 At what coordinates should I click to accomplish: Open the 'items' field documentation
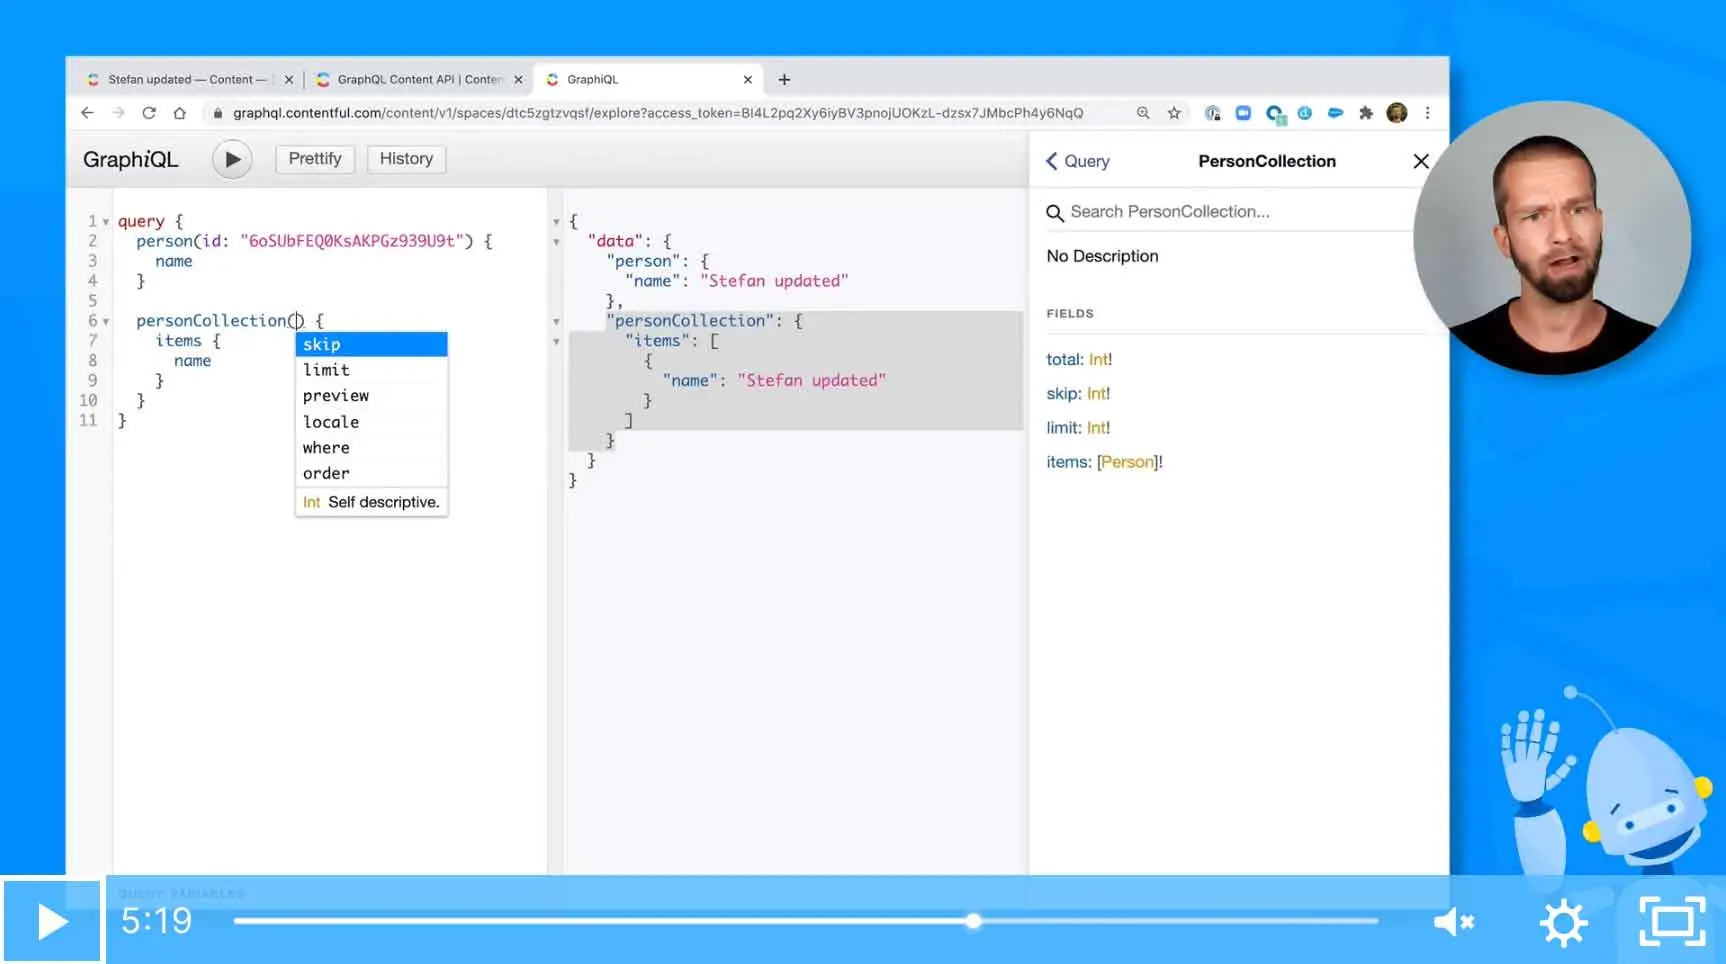tap(1068, 462)
